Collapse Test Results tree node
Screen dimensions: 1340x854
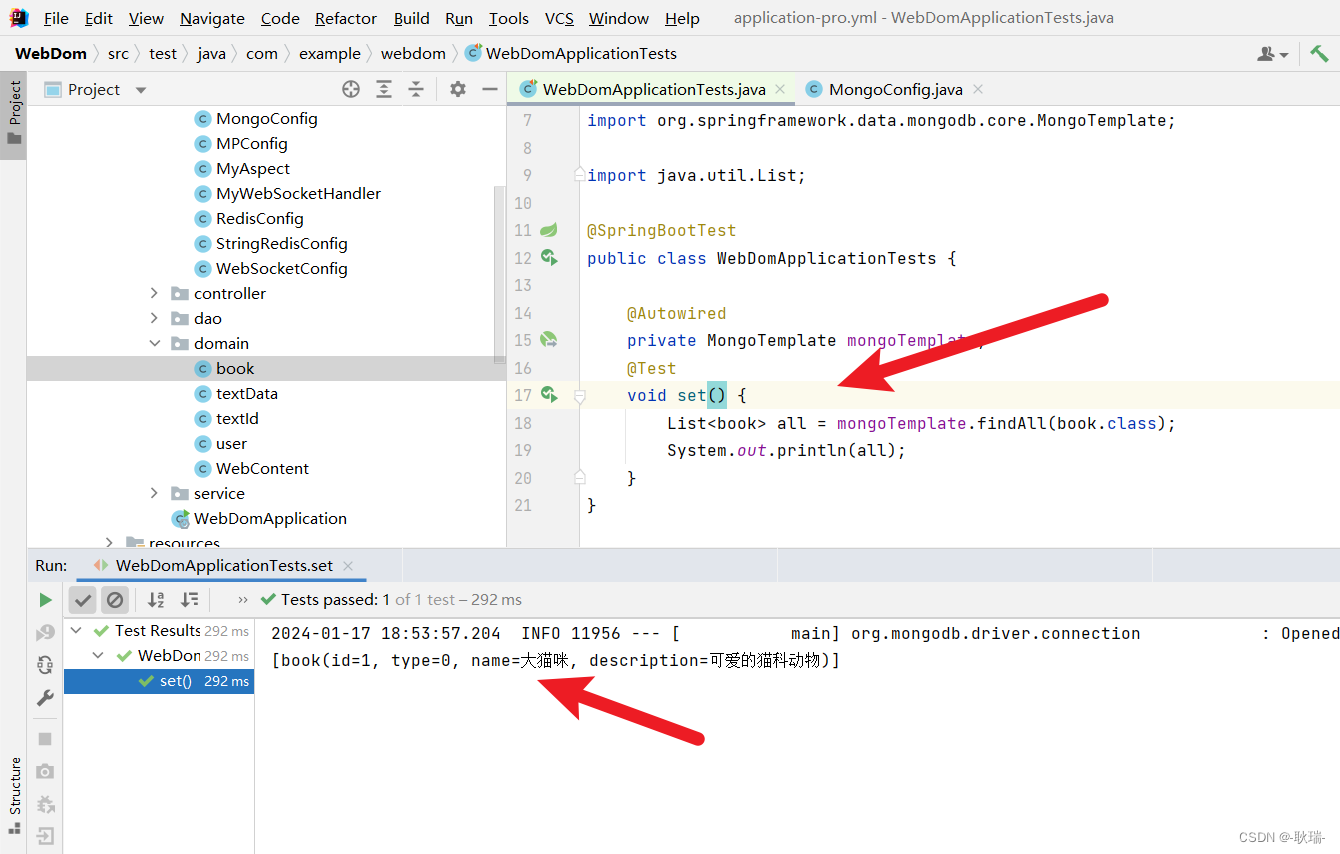click(x=77, y=631)
